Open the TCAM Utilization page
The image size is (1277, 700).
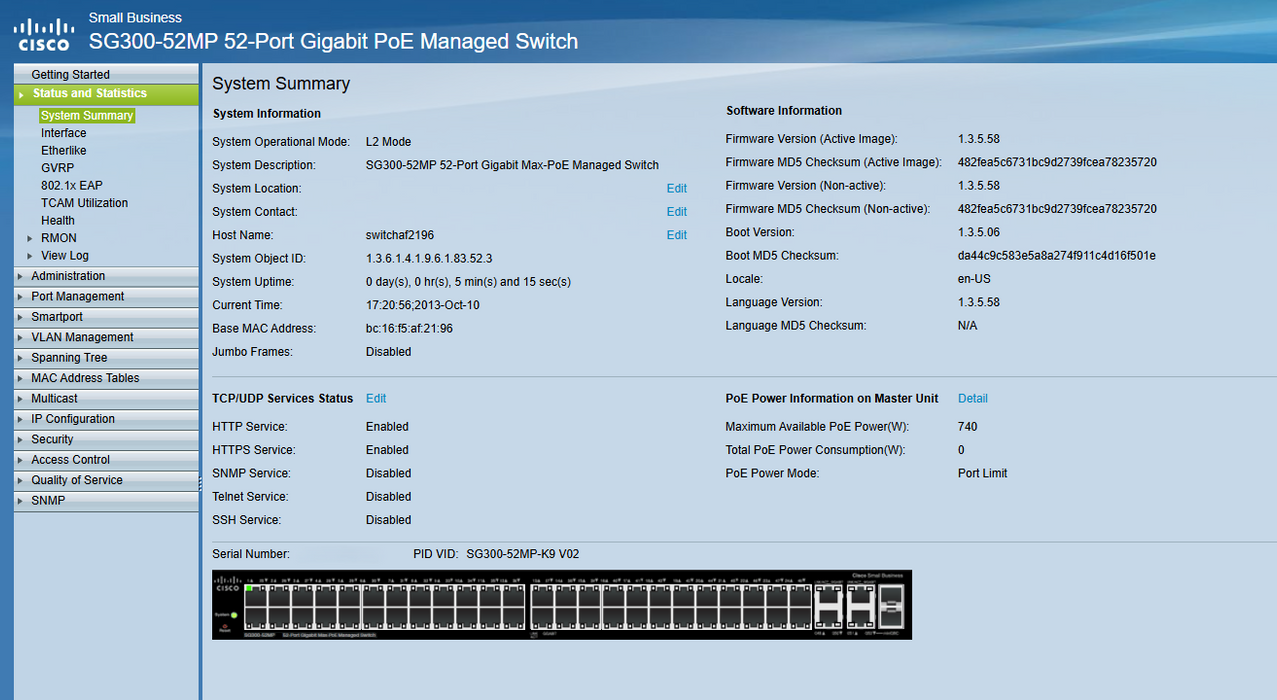(85, 203)
